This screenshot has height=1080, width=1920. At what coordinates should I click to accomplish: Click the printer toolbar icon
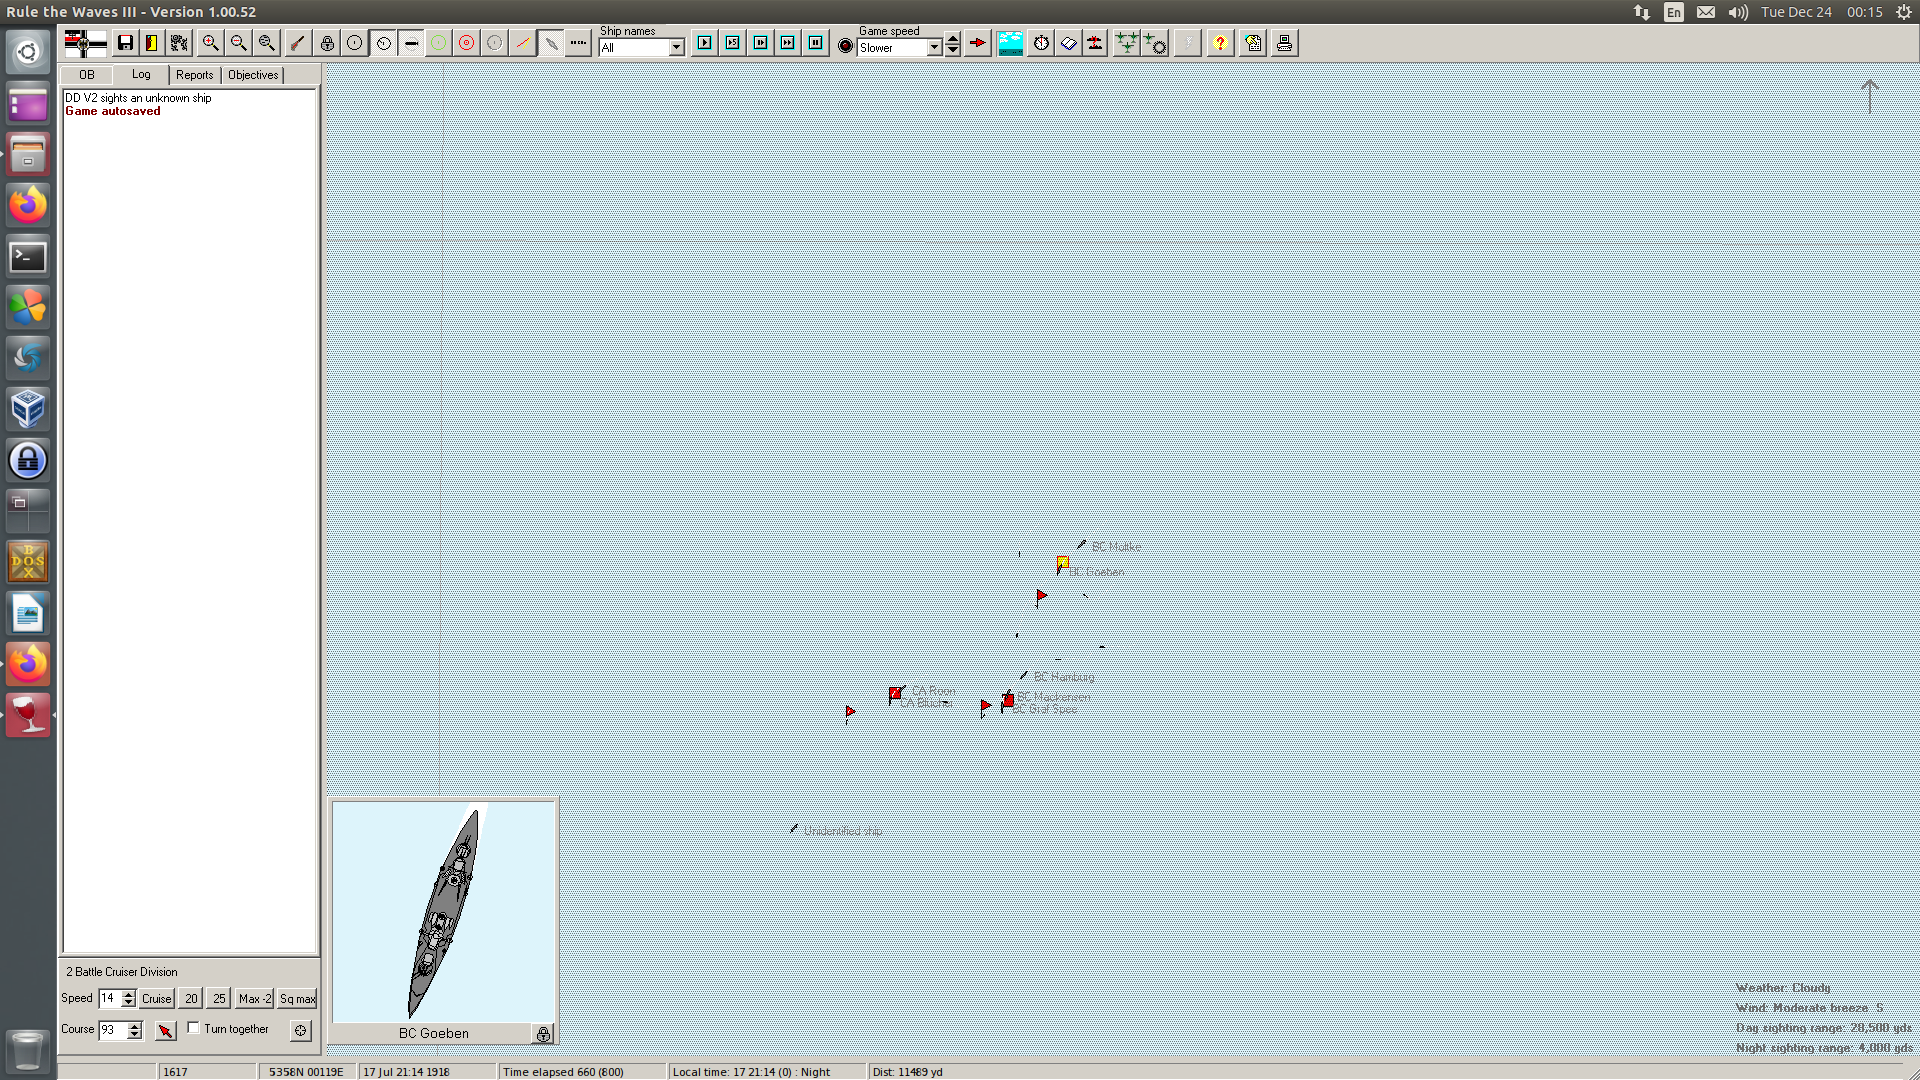tap(1284, 43)
